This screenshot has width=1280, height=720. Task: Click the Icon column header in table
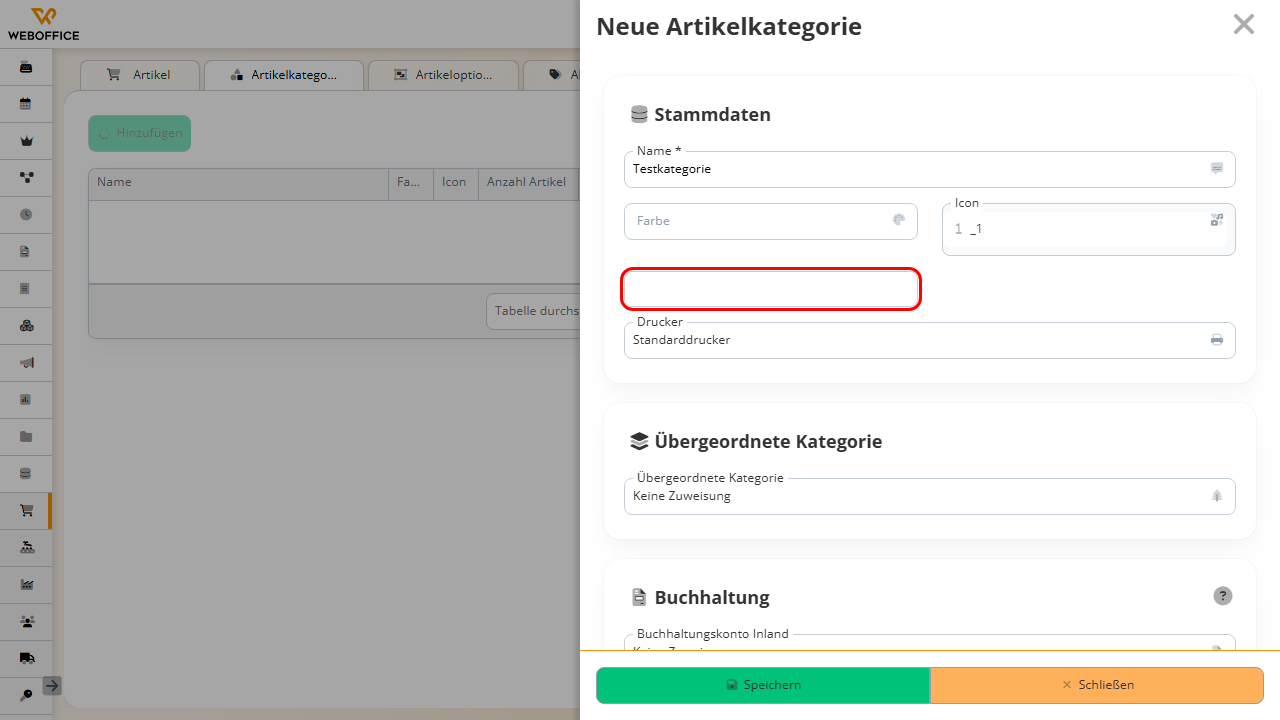pos(455,183)
